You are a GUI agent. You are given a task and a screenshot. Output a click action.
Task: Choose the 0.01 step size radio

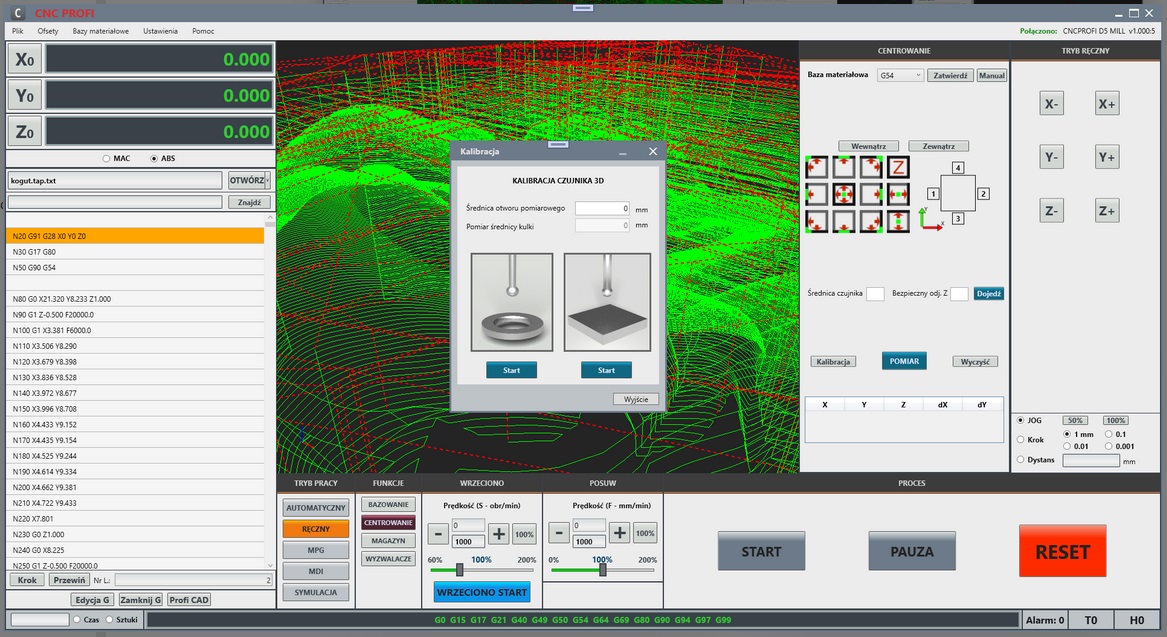[x=1067, y=446]
